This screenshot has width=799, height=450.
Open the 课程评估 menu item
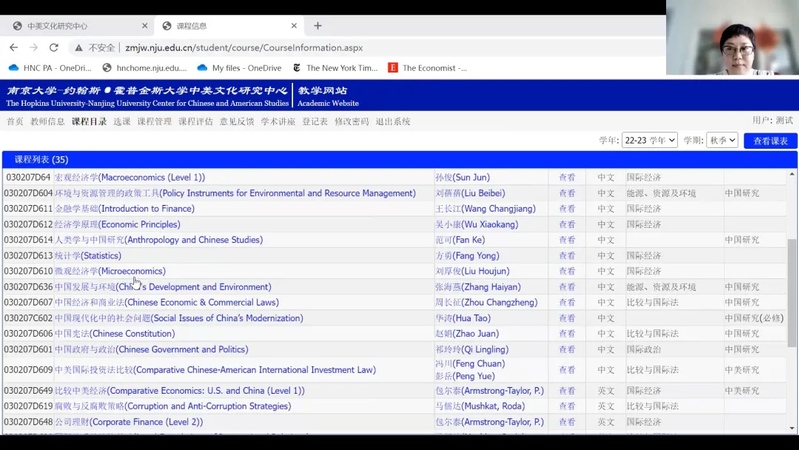196,121
